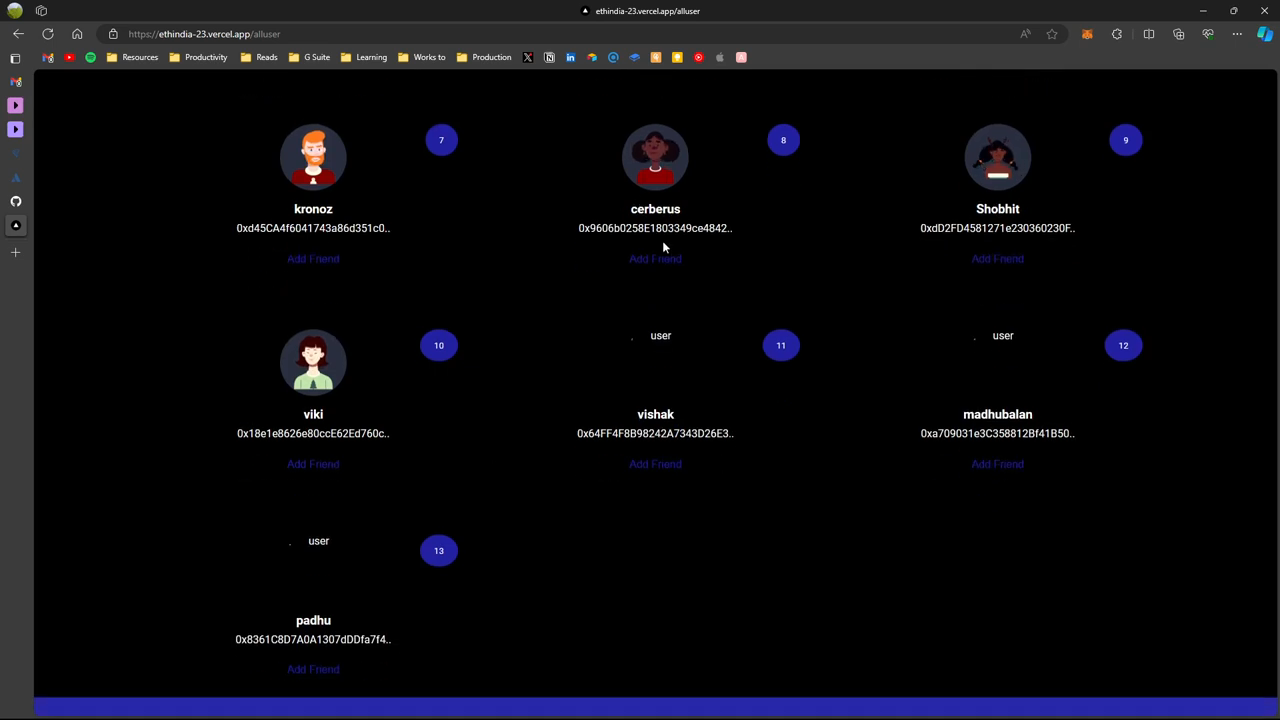Click wallet address 0xd45CA4f6041743a86d351c0..
The image size is (1280, 720).
(313, 228)
